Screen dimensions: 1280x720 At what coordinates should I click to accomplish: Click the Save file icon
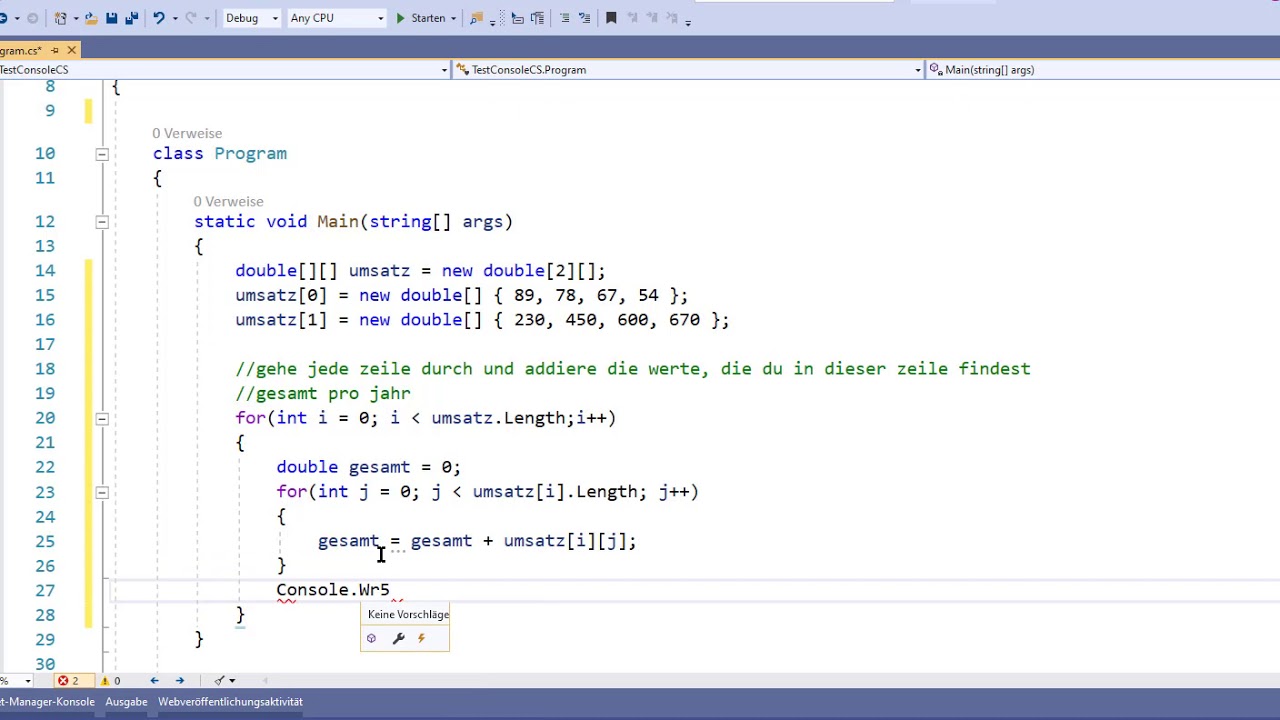[x=111, y=18]
